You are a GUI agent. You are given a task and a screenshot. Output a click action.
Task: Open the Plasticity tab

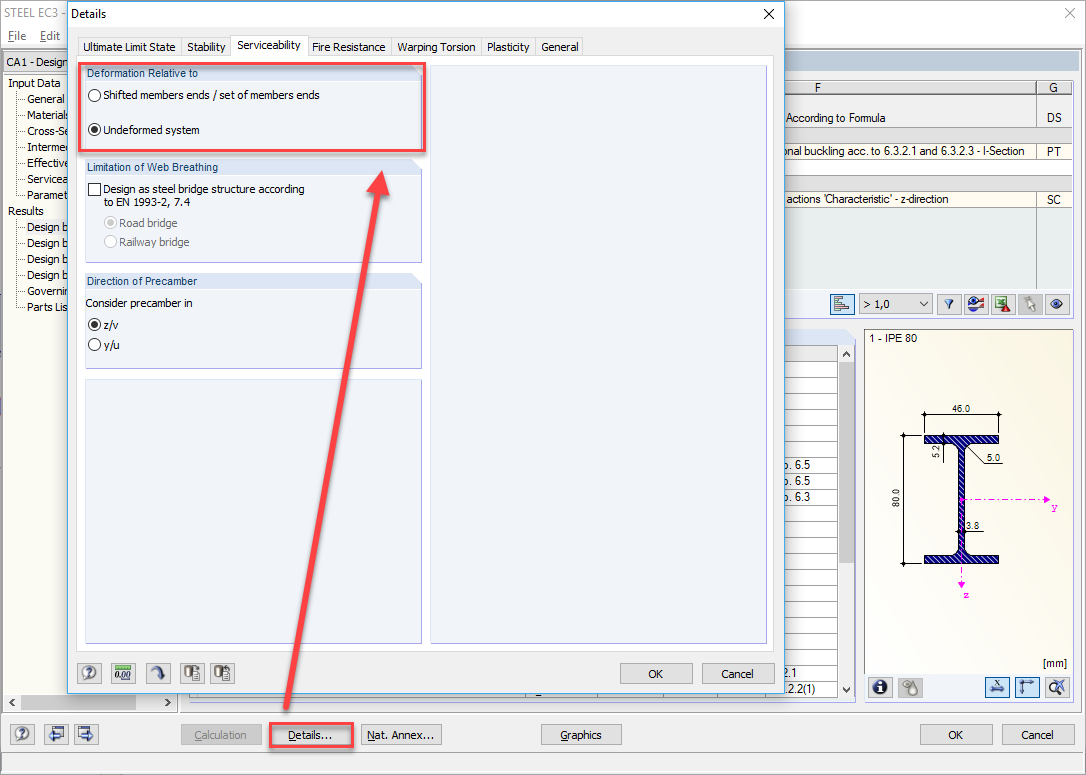click(508, 47)
